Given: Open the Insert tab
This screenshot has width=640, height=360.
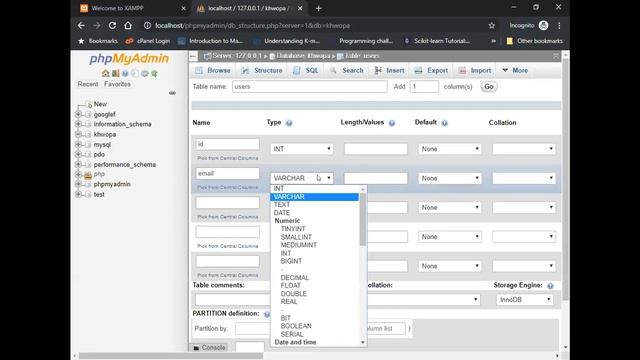Looking at the screenshot, I should [389, 70].
